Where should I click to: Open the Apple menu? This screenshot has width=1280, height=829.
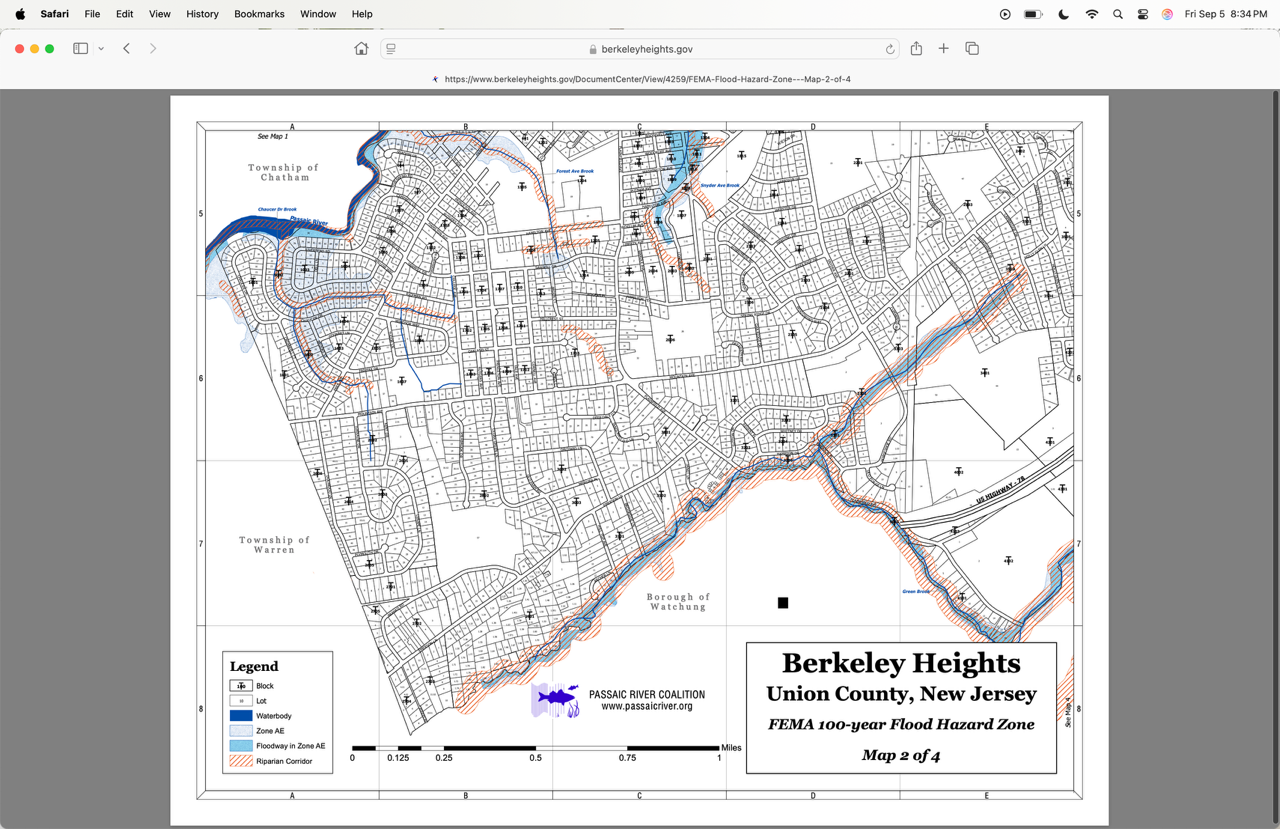click(x=20, y=14)
